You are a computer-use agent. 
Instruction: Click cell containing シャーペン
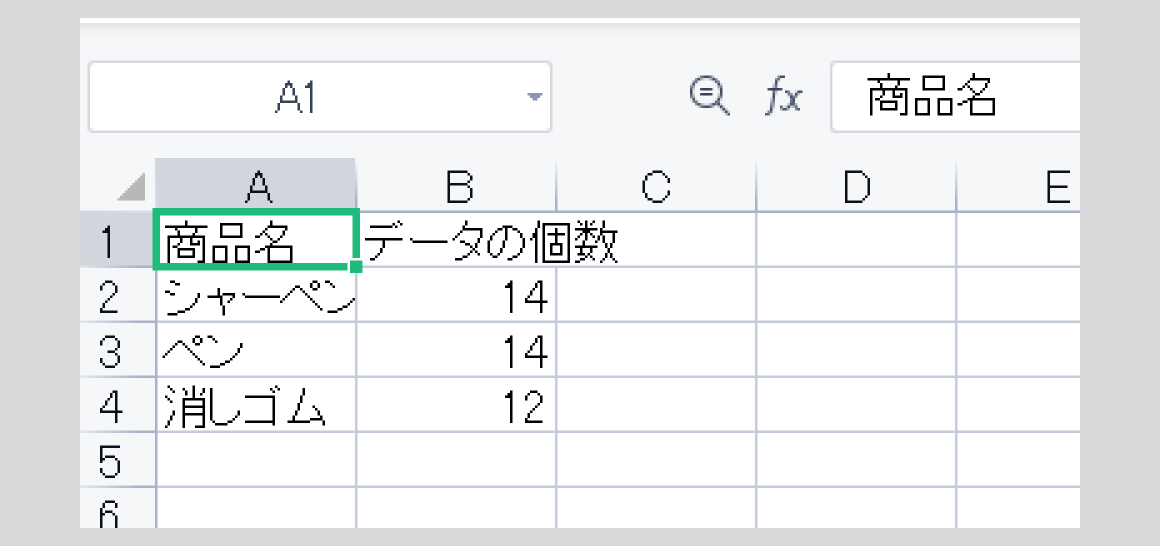coord(256,294)
